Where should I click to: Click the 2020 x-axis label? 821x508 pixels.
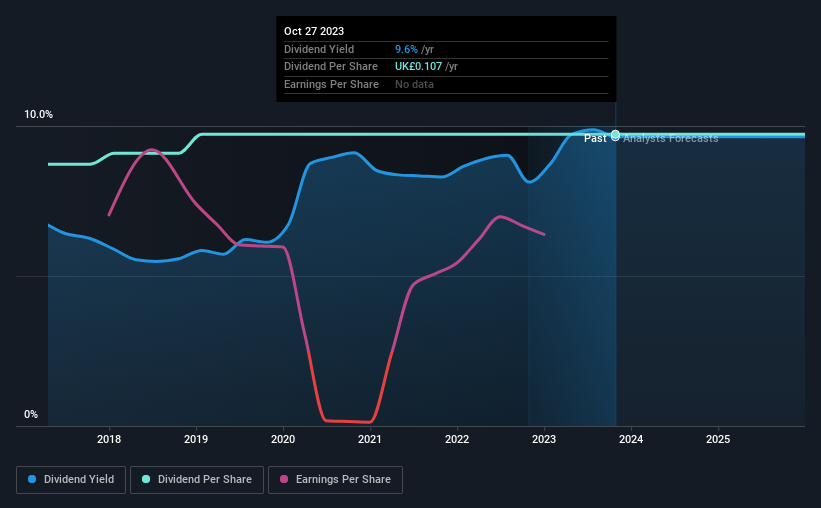(283, 439)
